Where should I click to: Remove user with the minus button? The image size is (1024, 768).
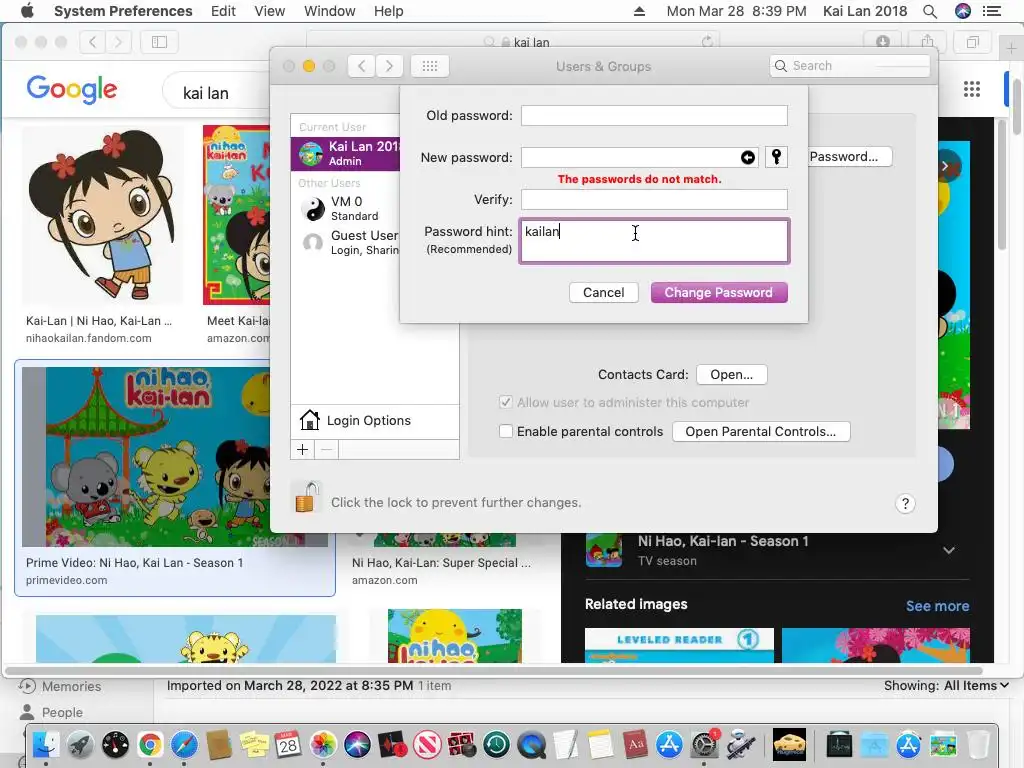pyautogui.click(x=327, y=449)
